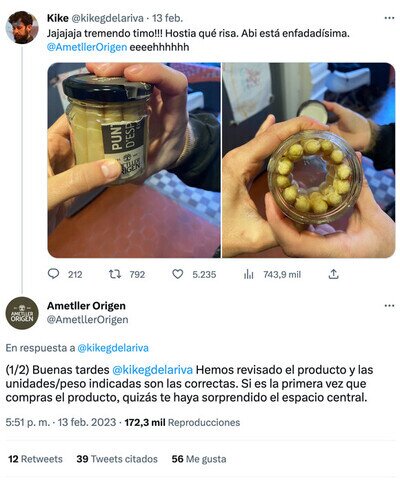View the 56 Me gusta list
400x481 pixels.
pyautogui.click(x=199, y=459)
